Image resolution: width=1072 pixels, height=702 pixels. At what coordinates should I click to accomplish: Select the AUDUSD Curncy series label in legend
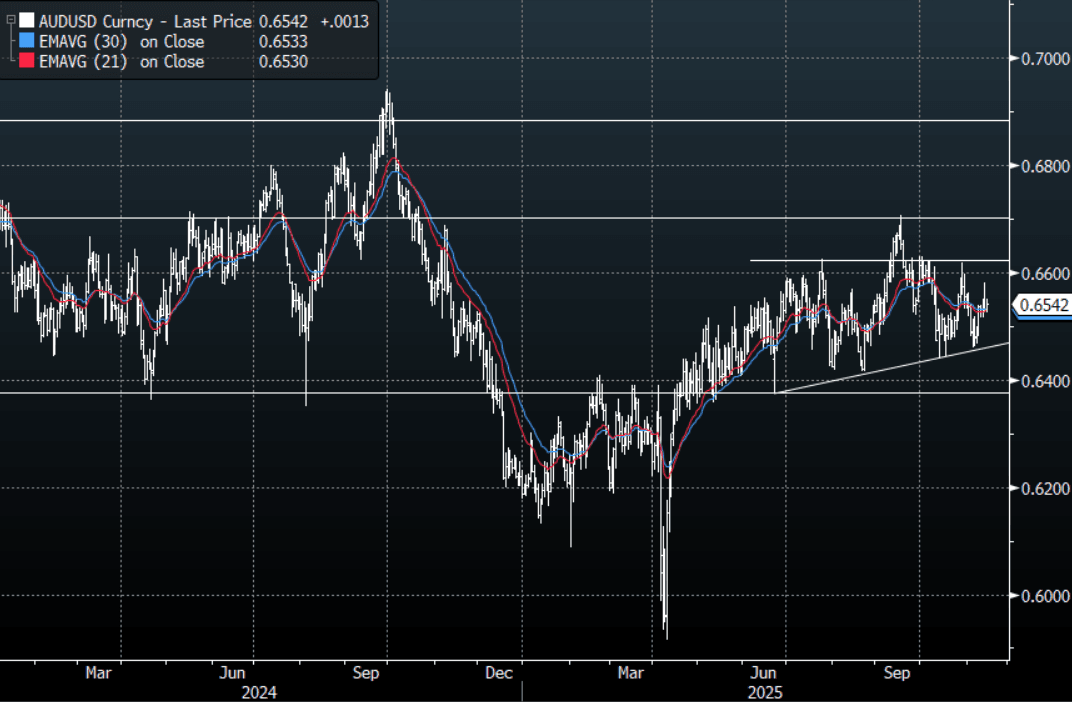(93, 20)
